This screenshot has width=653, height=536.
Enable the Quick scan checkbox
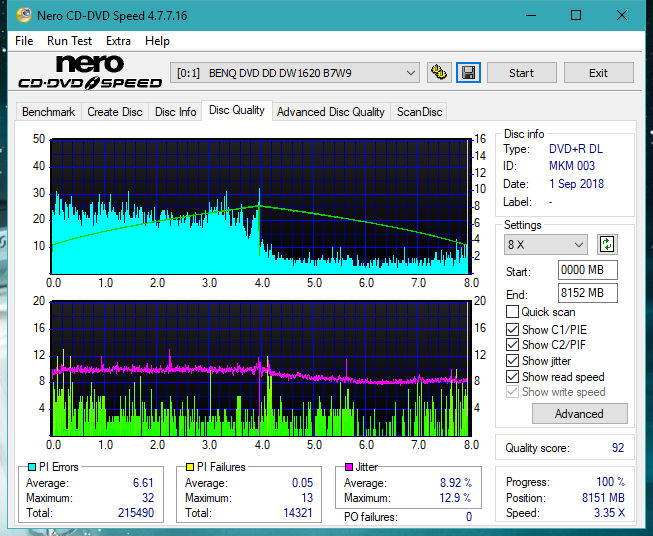click(x=512, y=312)
